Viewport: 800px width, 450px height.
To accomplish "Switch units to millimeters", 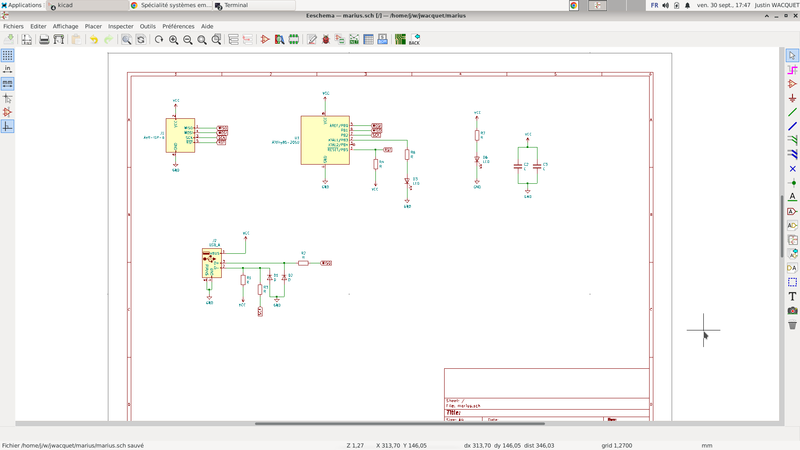I will [x=7, y=84].
